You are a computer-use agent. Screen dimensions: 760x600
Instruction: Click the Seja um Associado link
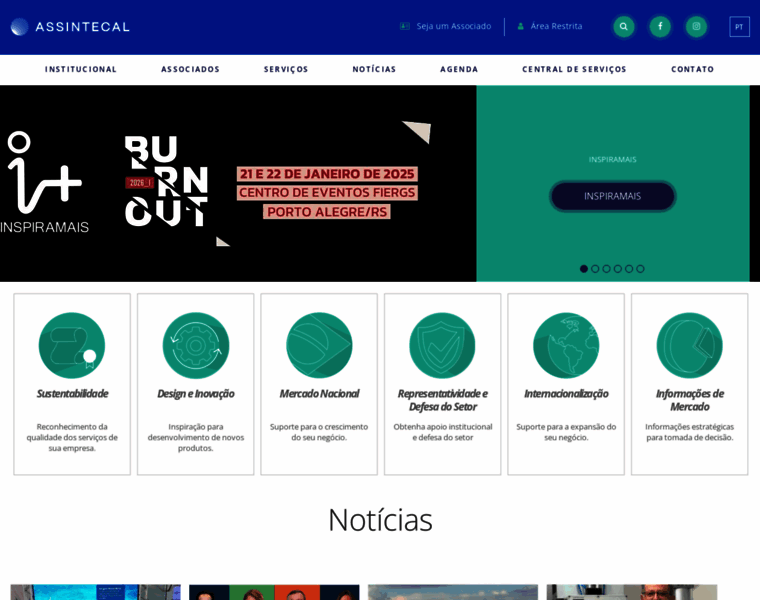click(454, 26)
